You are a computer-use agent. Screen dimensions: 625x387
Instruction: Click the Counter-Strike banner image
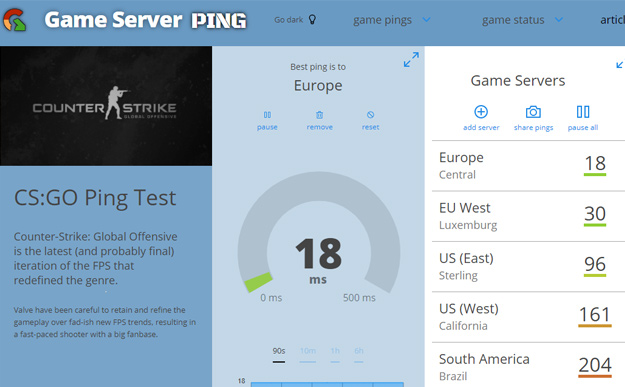tap(106, 106)
